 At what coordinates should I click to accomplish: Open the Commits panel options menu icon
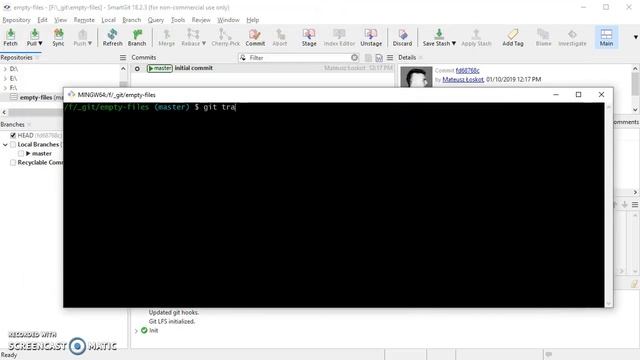point(390,58)
